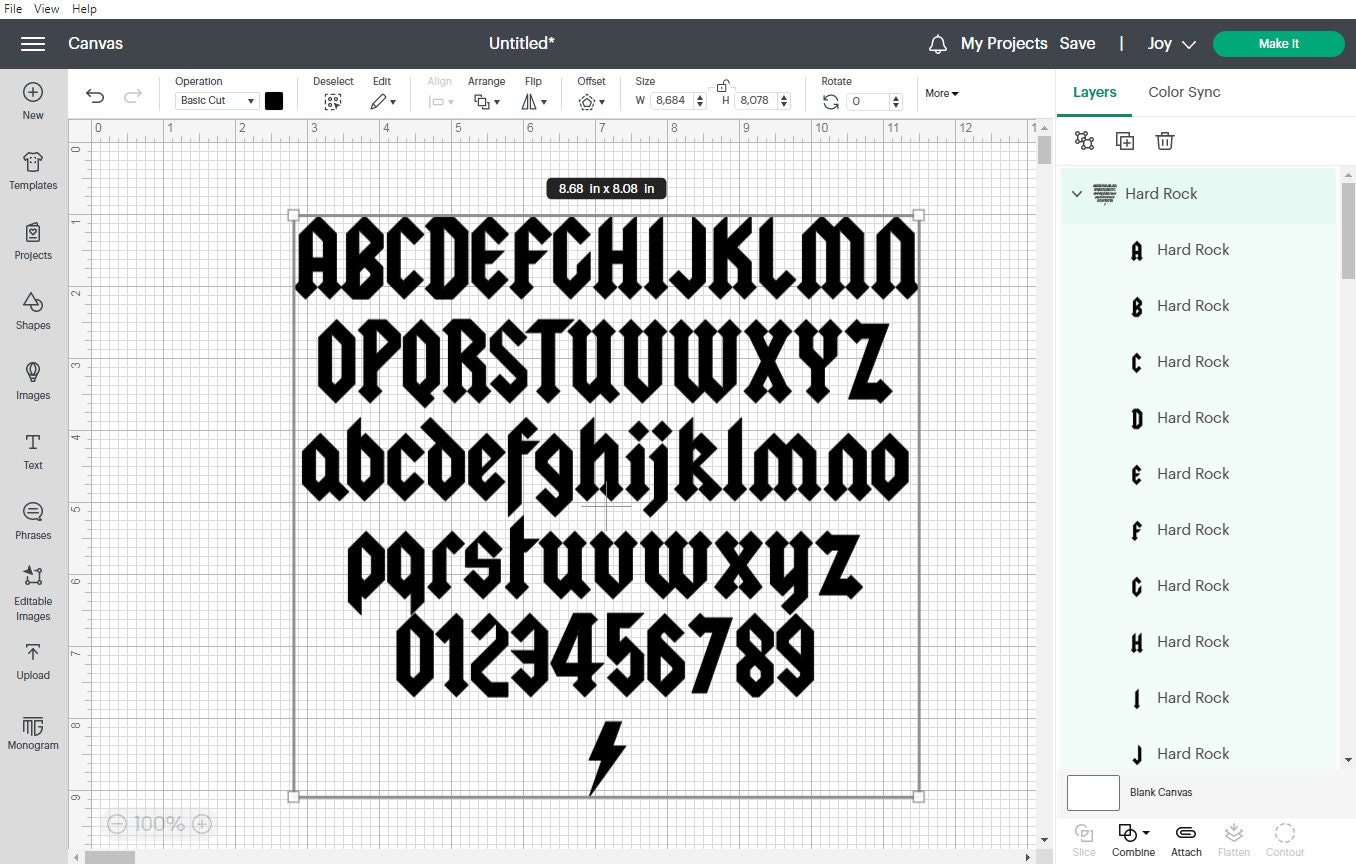Select the Slice tool
Viewport: 1356px width, 864px height.
click(x=1083, y=838)
